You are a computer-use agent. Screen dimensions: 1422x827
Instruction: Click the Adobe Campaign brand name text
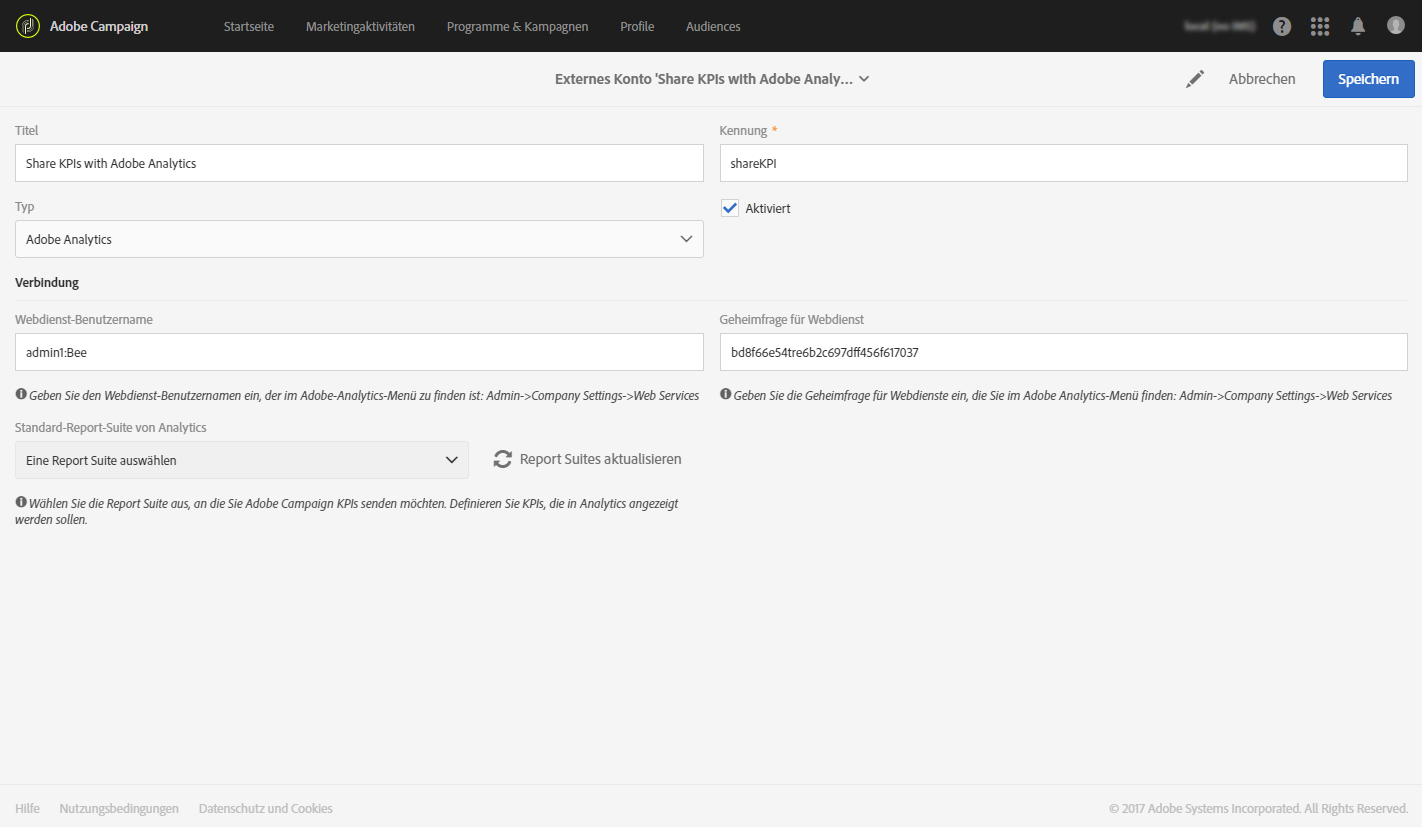[99, 27]
